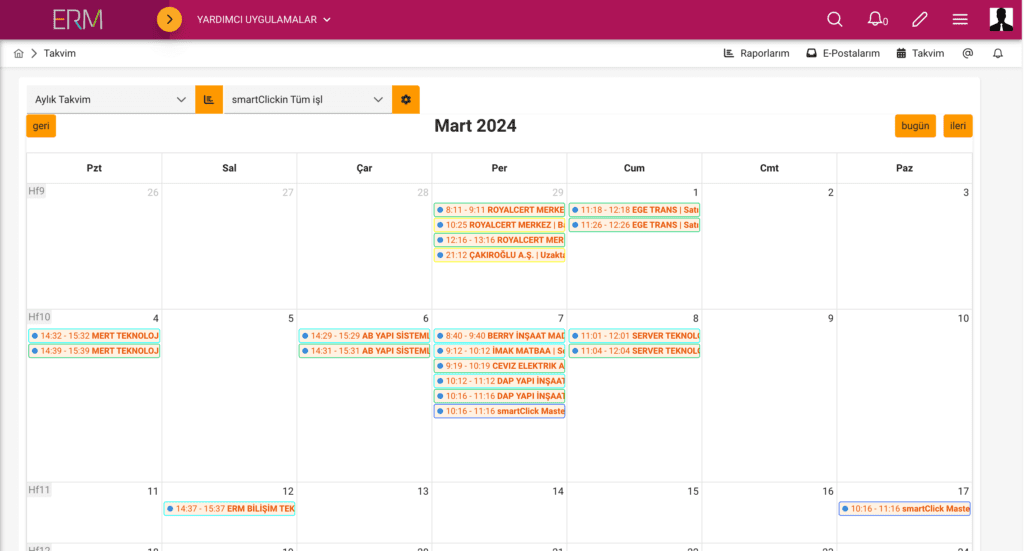Image resolution: width=1024 pixels, height=551 pixels.
Task: Open 12:16 - 13:16 ROYALCERT event
Action: (500, 240)
